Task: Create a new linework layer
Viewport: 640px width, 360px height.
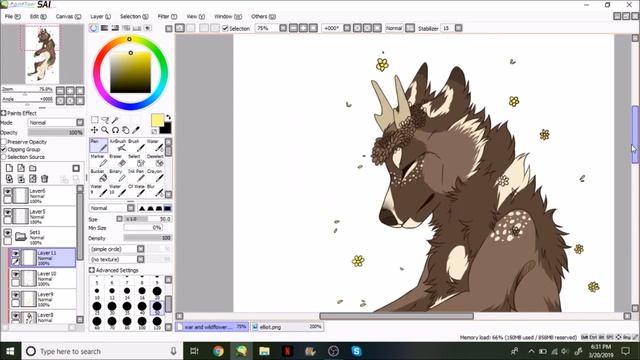Action: tap(21, 168)
